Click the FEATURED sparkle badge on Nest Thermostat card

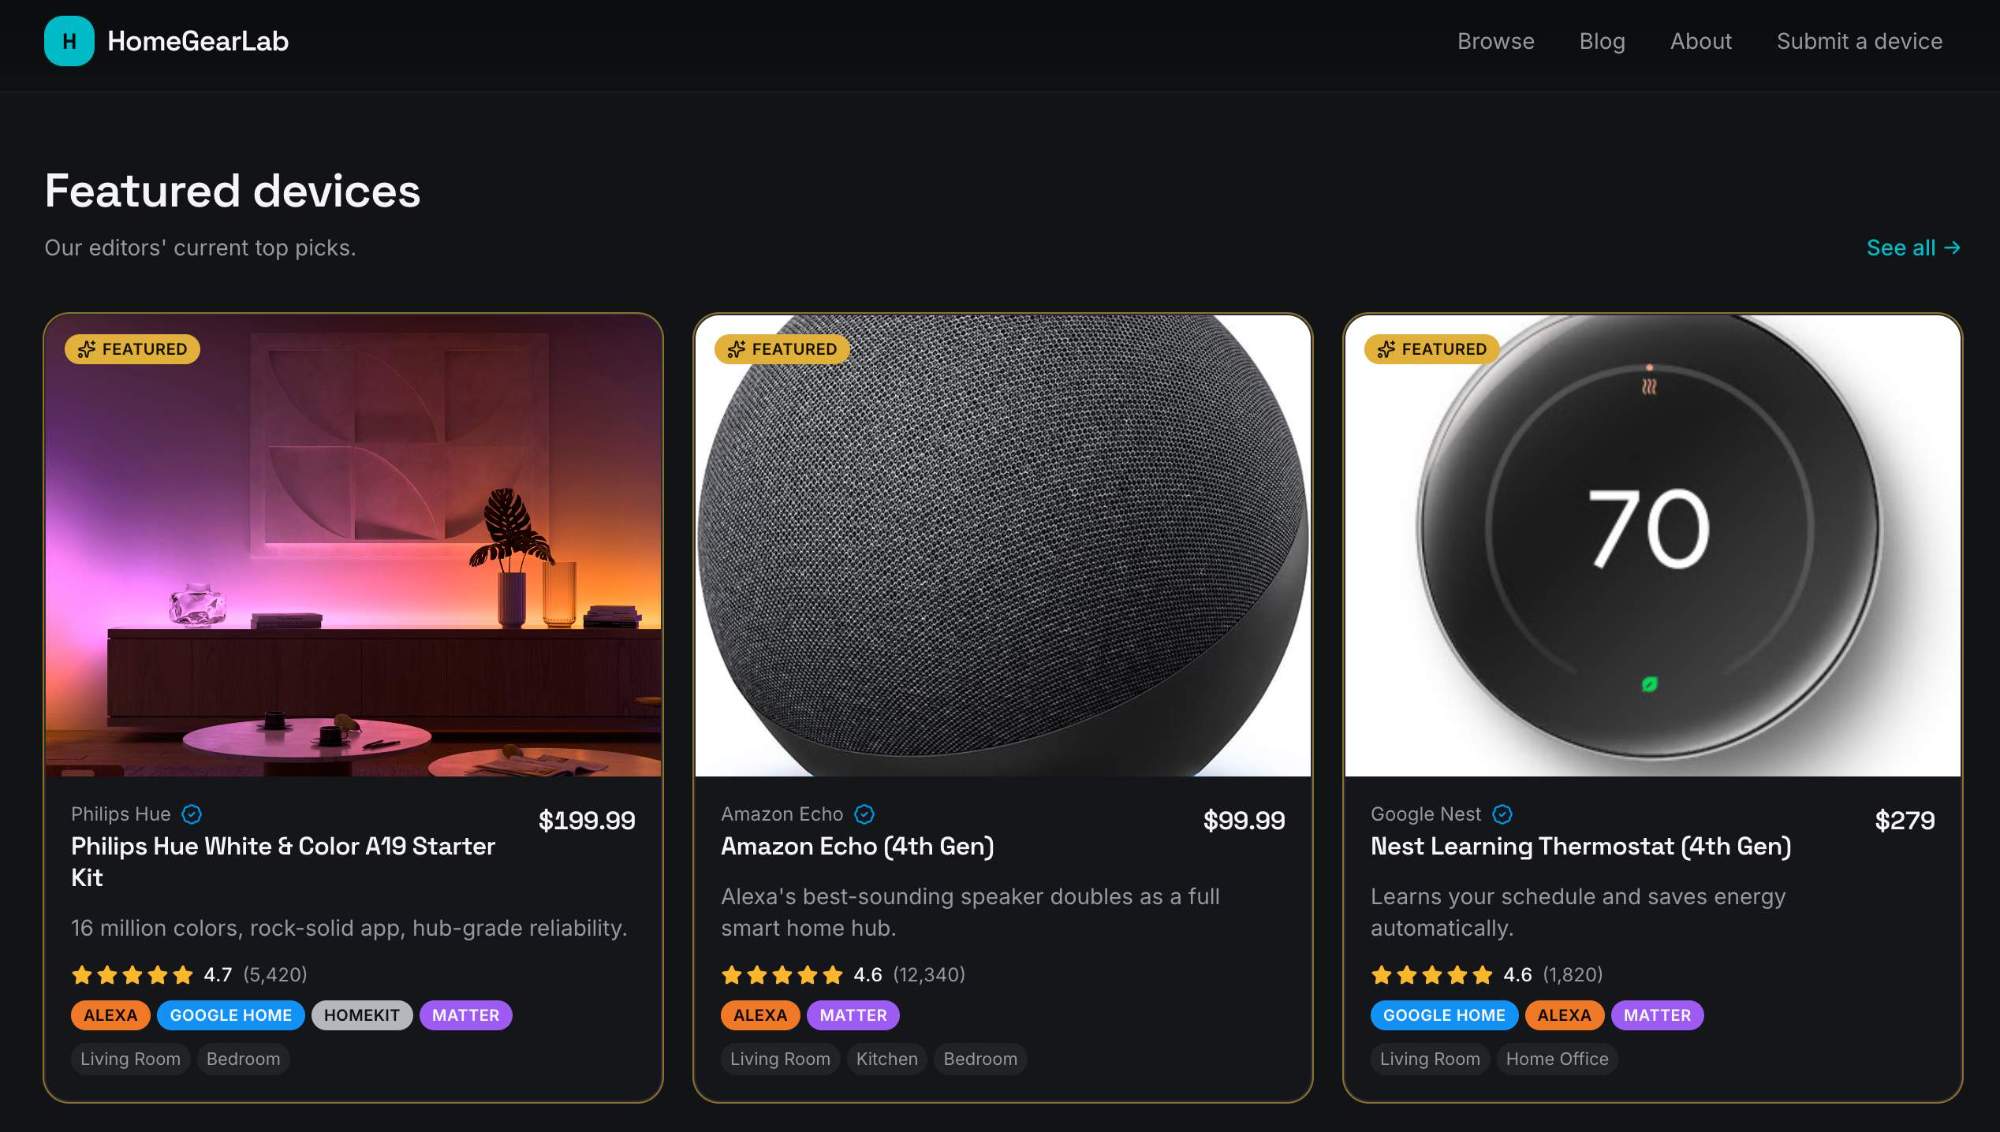(x=1433, y=349)
